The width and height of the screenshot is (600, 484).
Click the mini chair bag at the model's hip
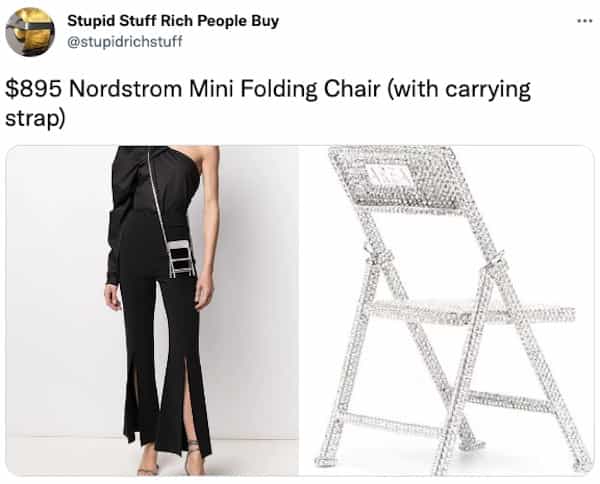click(x=182, y=258)
